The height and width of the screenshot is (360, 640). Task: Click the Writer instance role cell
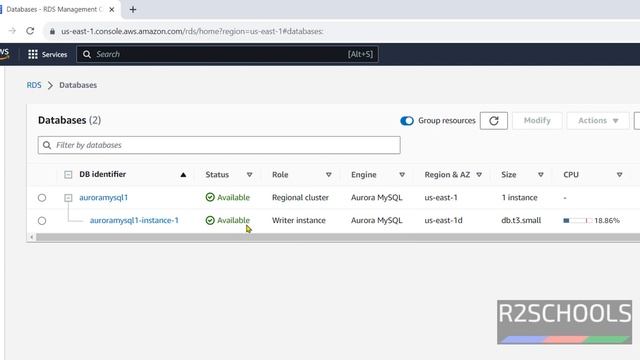(299, 220)
